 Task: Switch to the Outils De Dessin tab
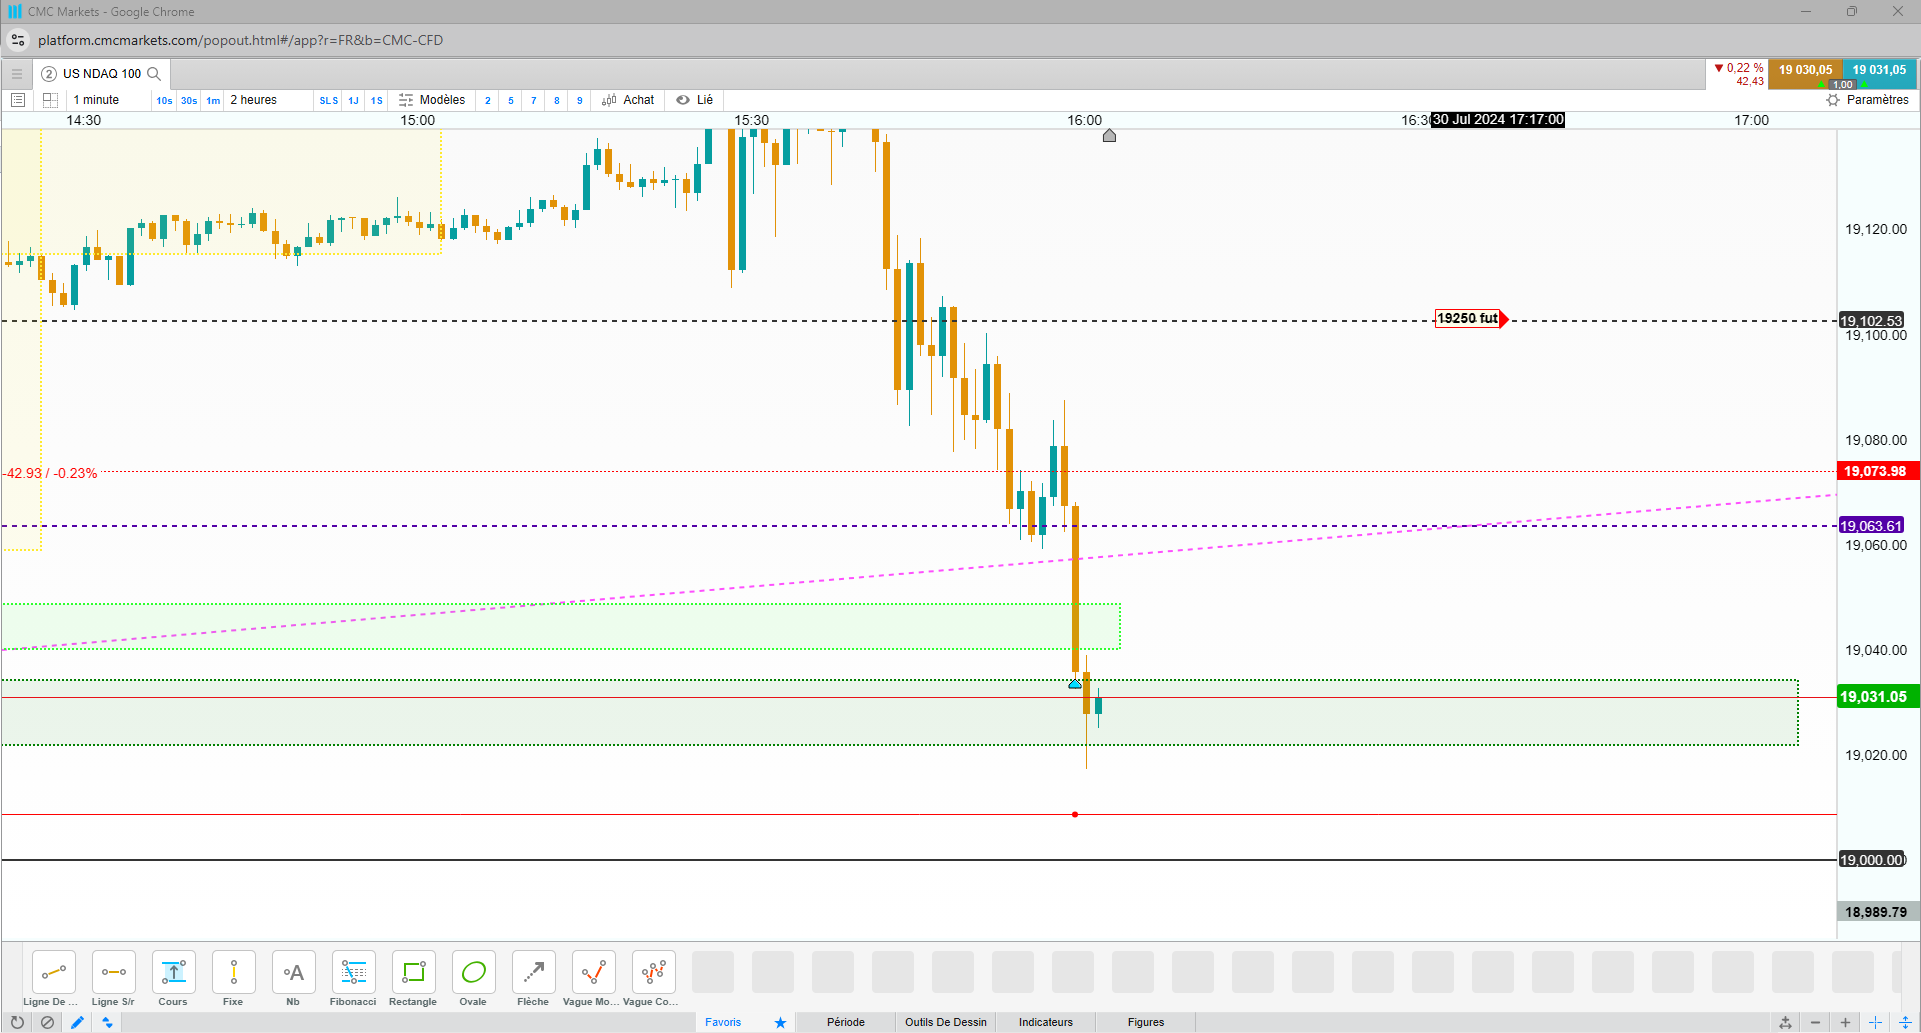[x=946, y=1022]
